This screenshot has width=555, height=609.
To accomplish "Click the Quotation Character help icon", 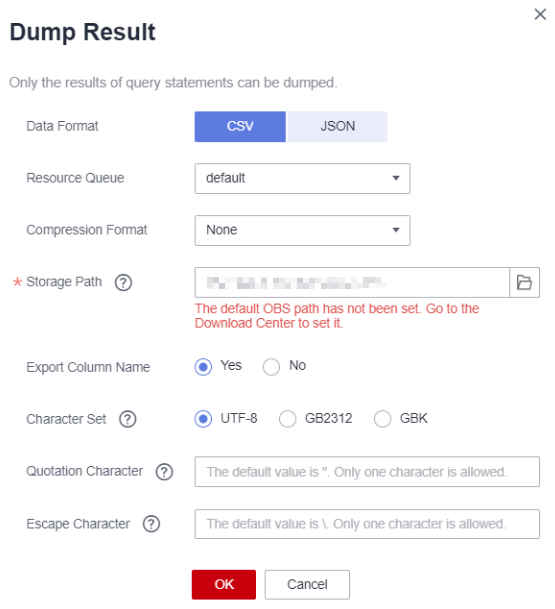I will (x=164, y=472).
